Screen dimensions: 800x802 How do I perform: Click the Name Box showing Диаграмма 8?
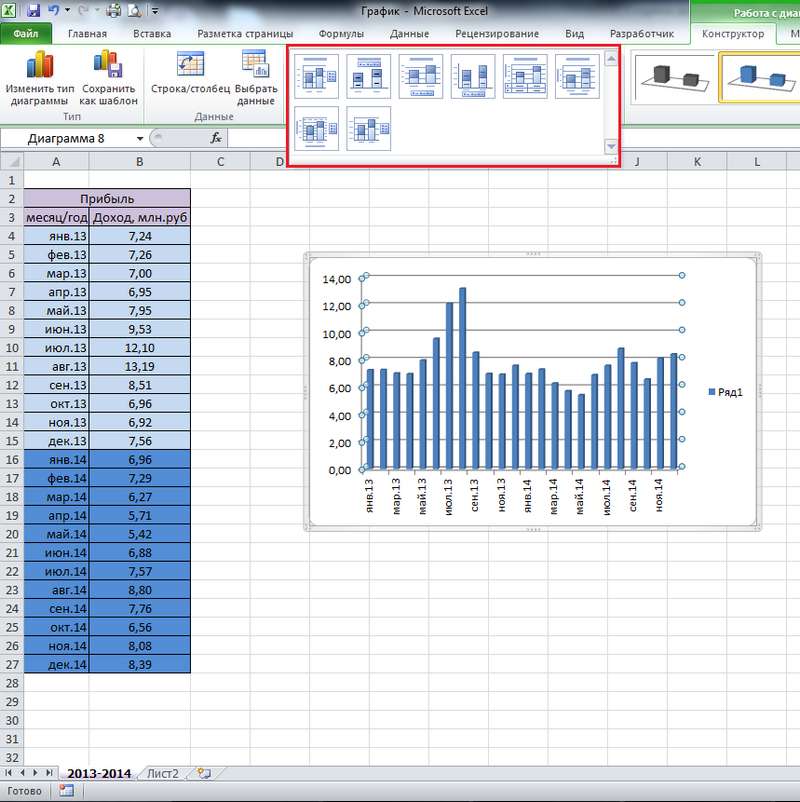65,139
